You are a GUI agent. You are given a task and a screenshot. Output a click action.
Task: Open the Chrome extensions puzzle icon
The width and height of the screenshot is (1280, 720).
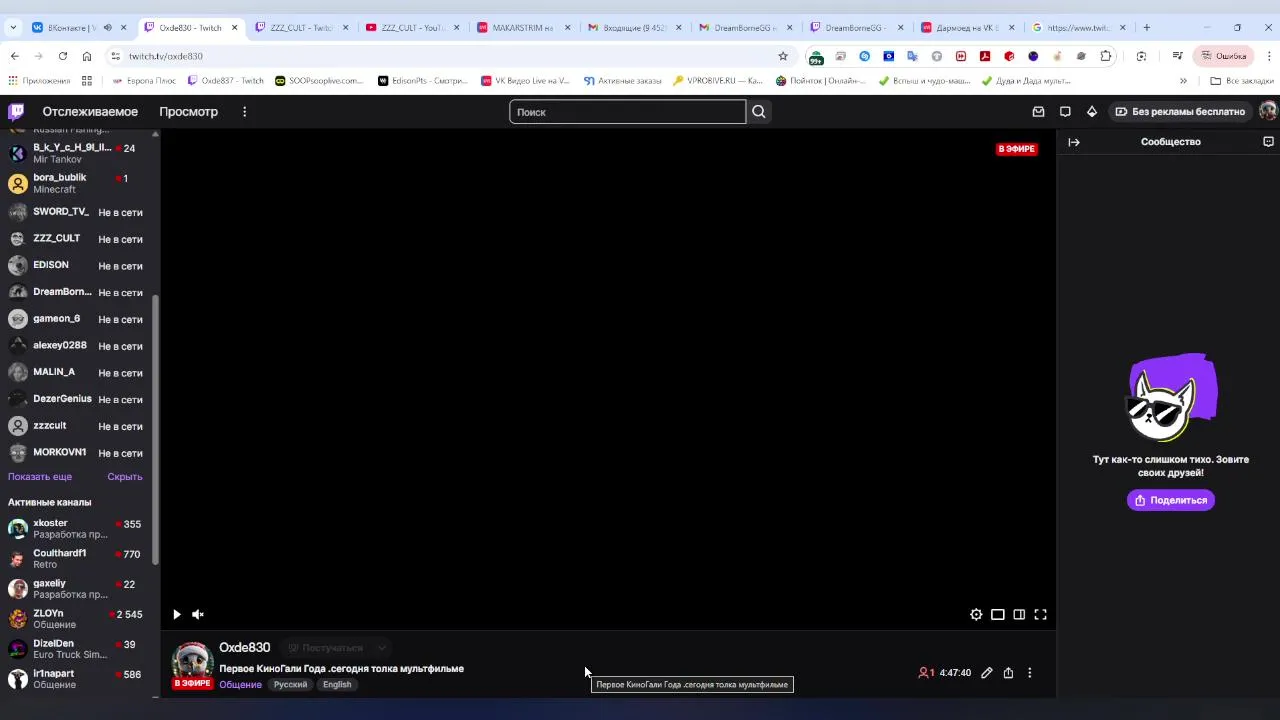[1105, 56]
